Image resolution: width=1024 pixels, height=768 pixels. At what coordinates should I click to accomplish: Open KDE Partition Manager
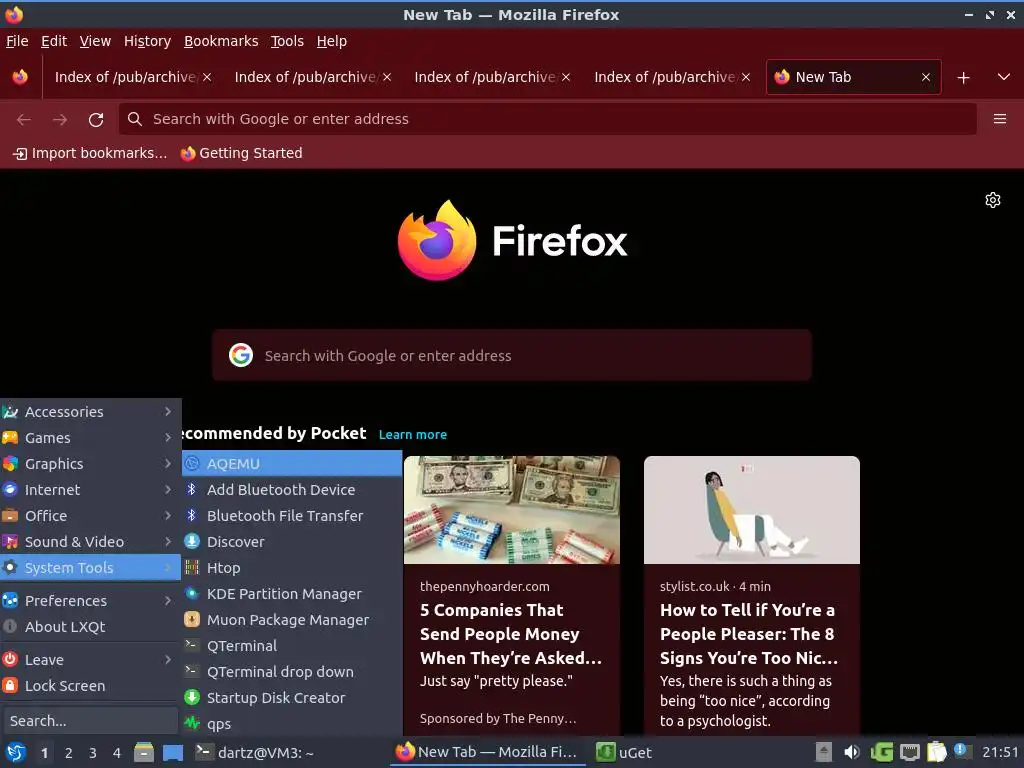(292, 594)
